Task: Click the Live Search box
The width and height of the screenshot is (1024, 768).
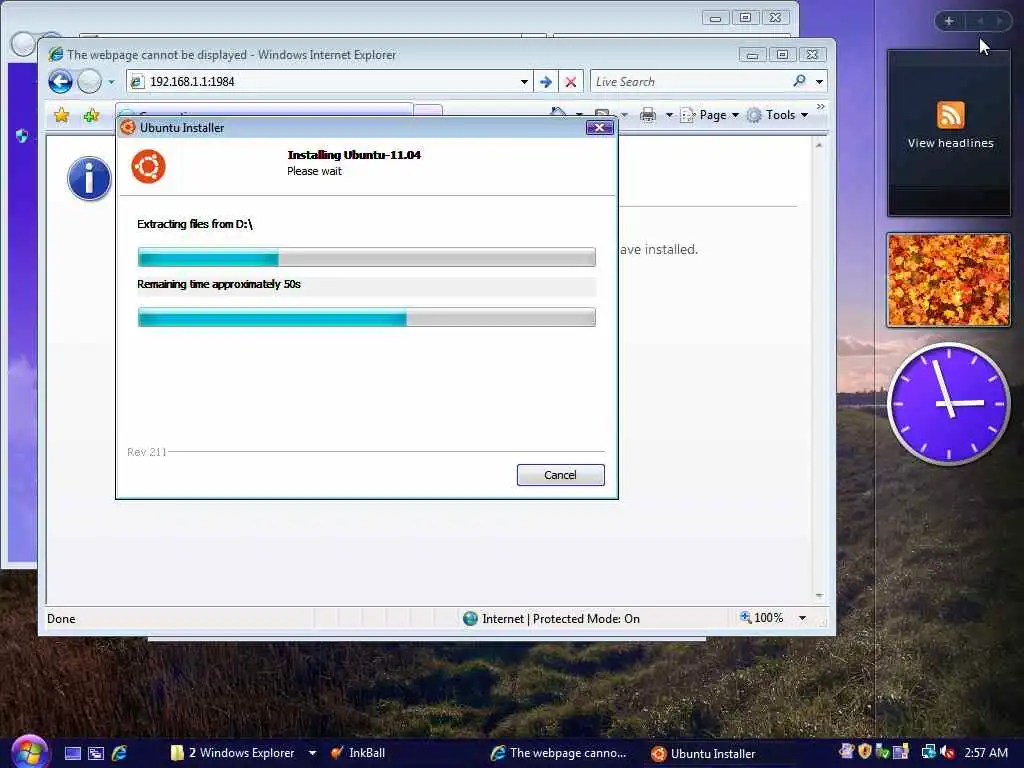Action: coord(690,82)
